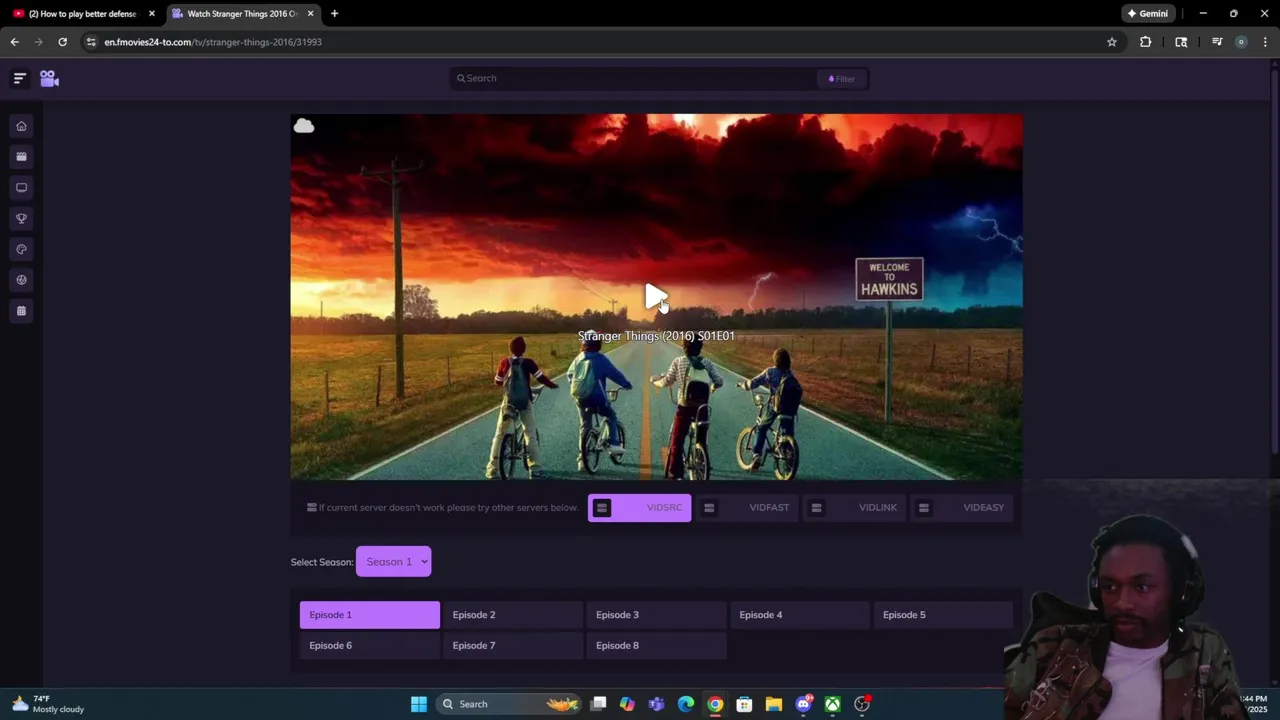Switch to the VIDLINK server
Screen dimensions: 1280x720
pos(855,507)
